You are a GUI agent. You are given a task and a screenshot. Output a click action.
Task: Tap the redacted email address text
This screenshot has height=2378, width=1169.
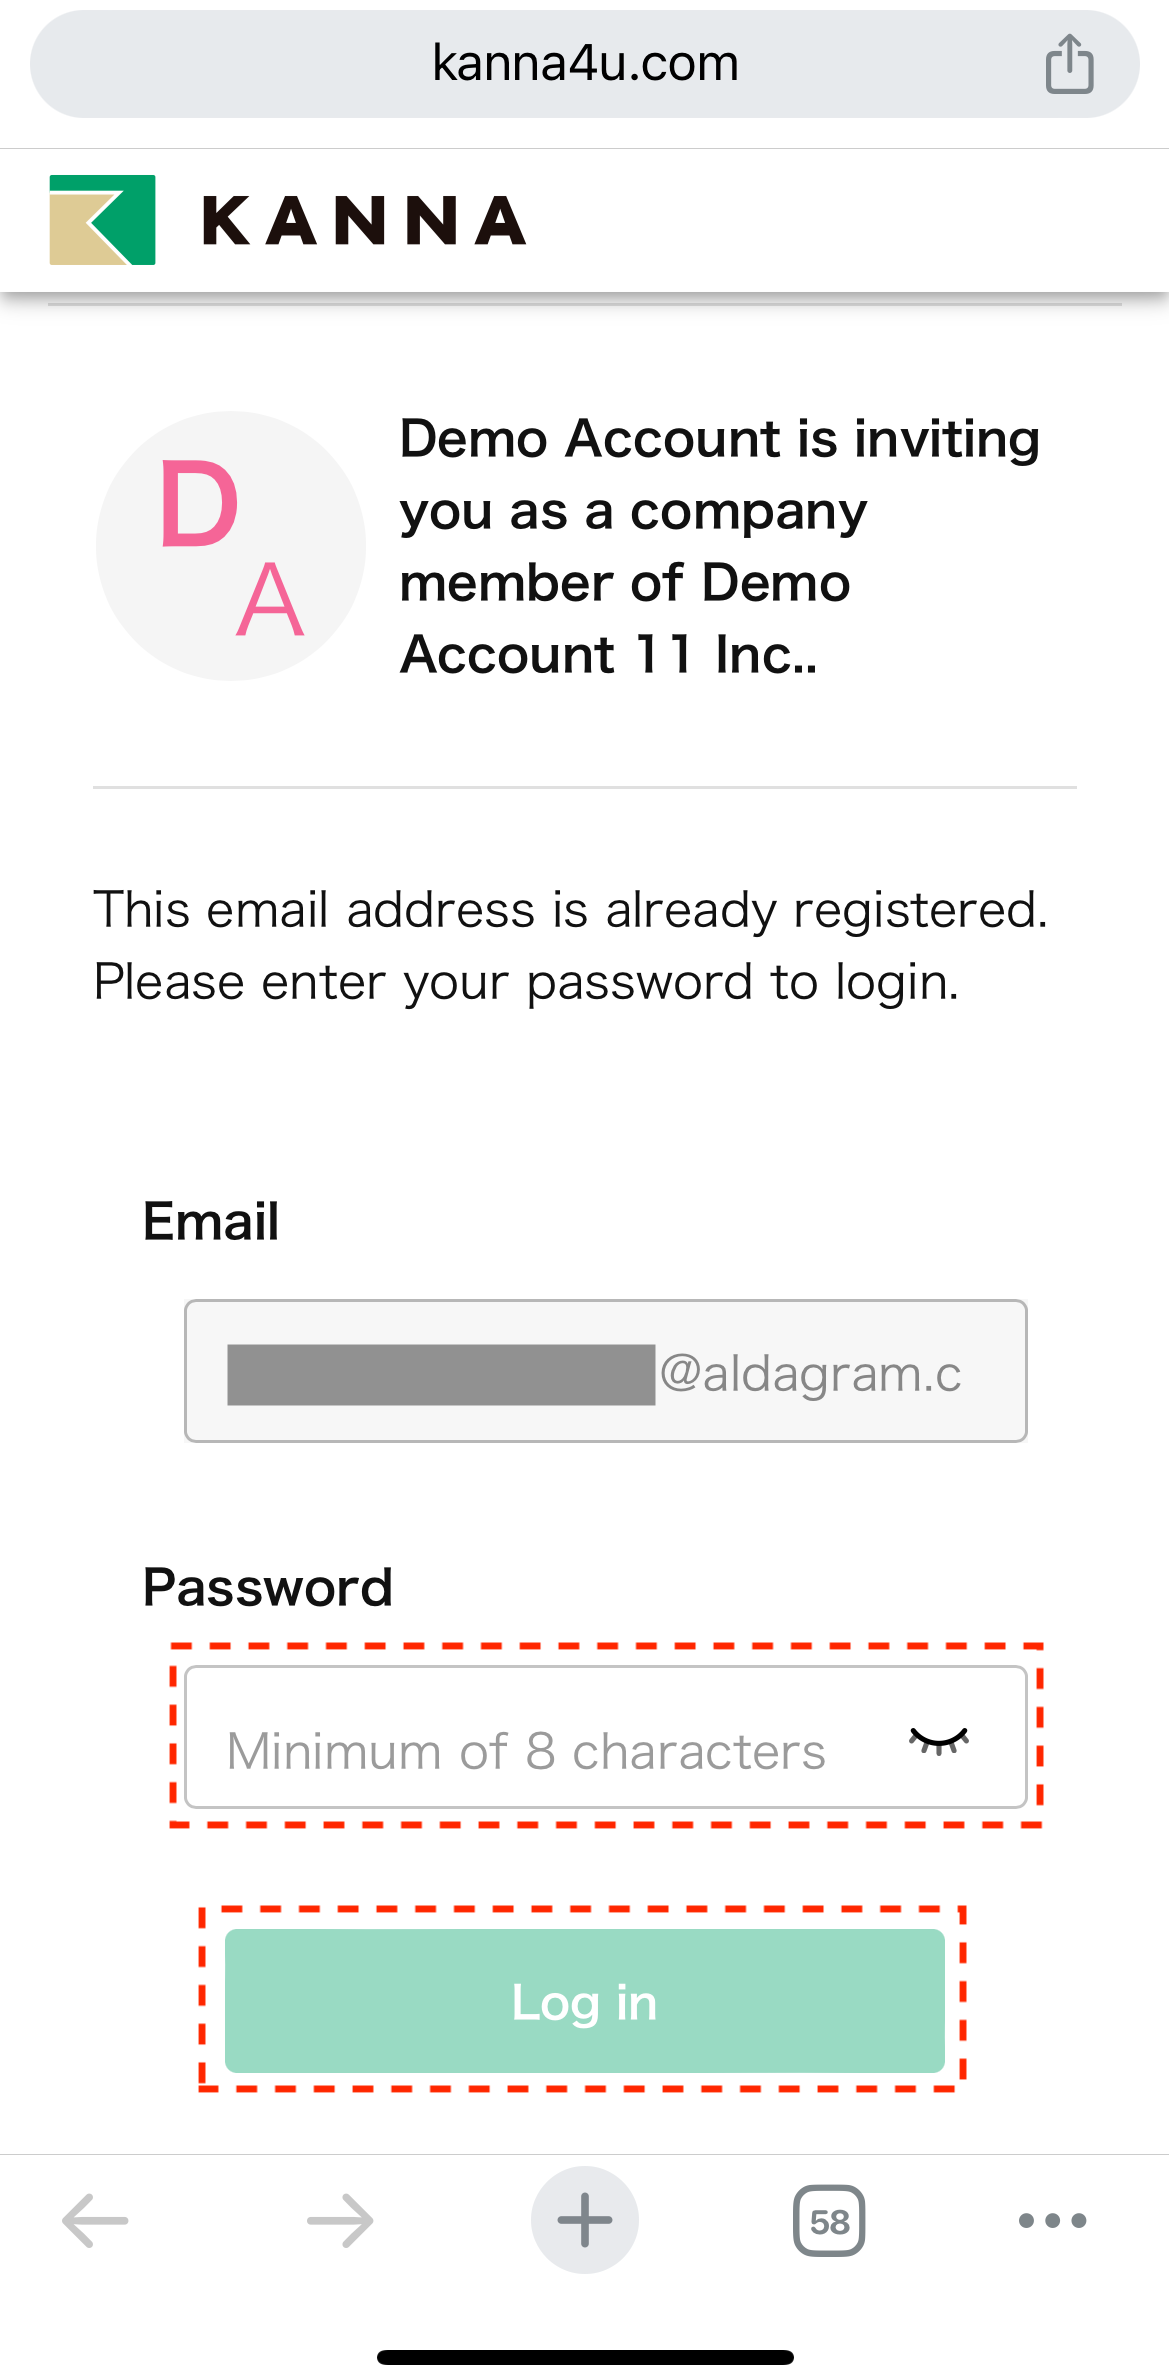[440, 1372]
